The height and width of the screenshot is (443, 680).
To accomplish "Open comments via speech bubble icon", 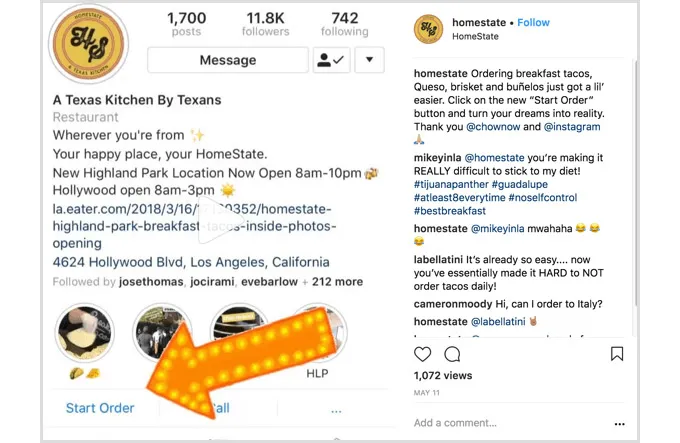I will click(x=452, y=354).
